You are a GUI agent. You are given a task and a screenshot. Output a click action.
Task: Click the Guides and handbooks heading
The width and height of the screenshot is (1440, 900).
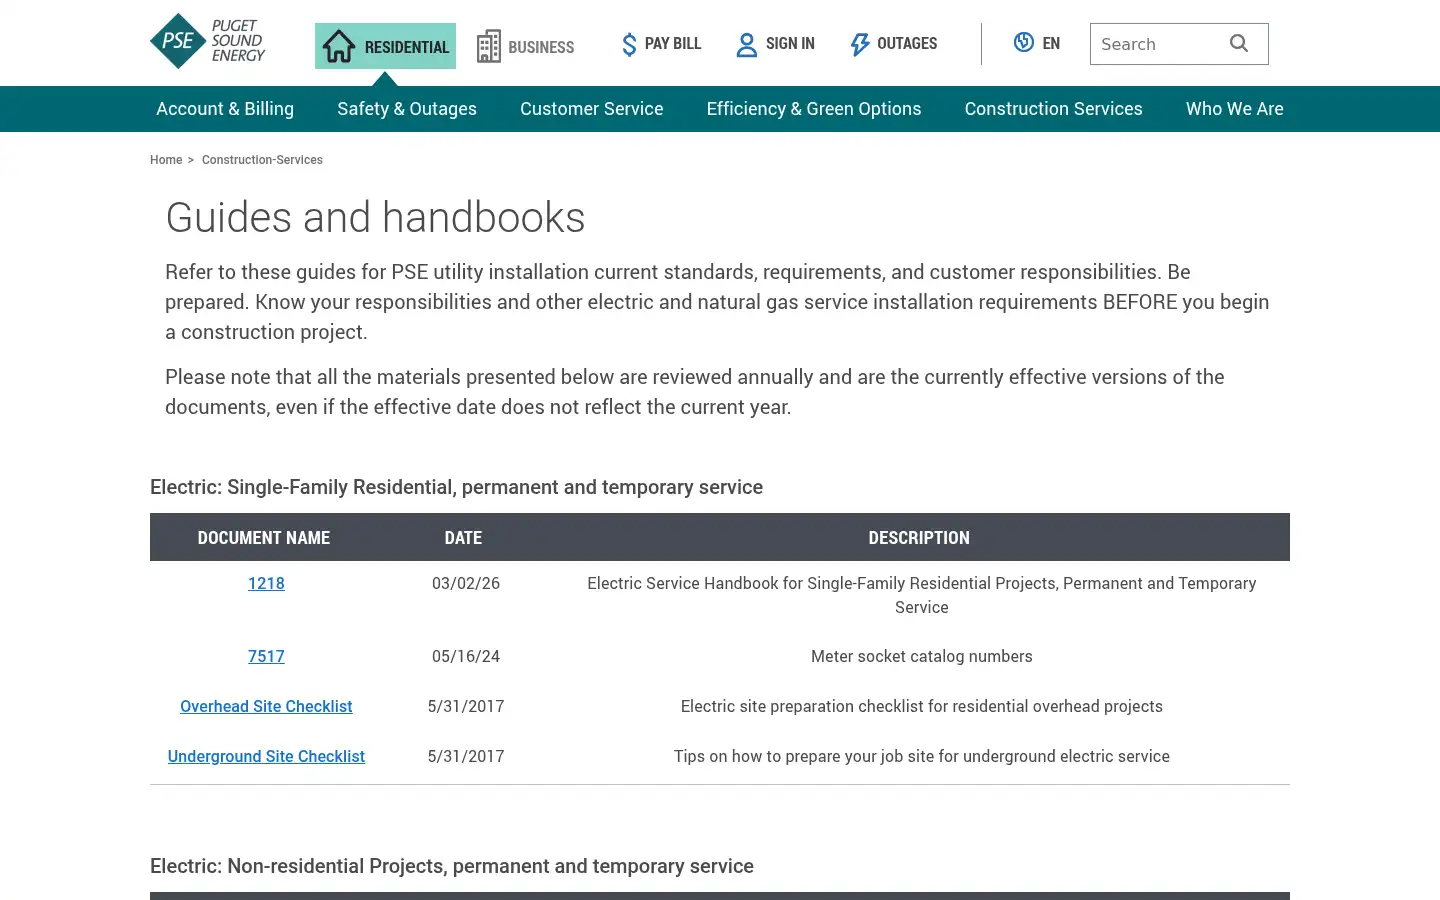(375, 218)
